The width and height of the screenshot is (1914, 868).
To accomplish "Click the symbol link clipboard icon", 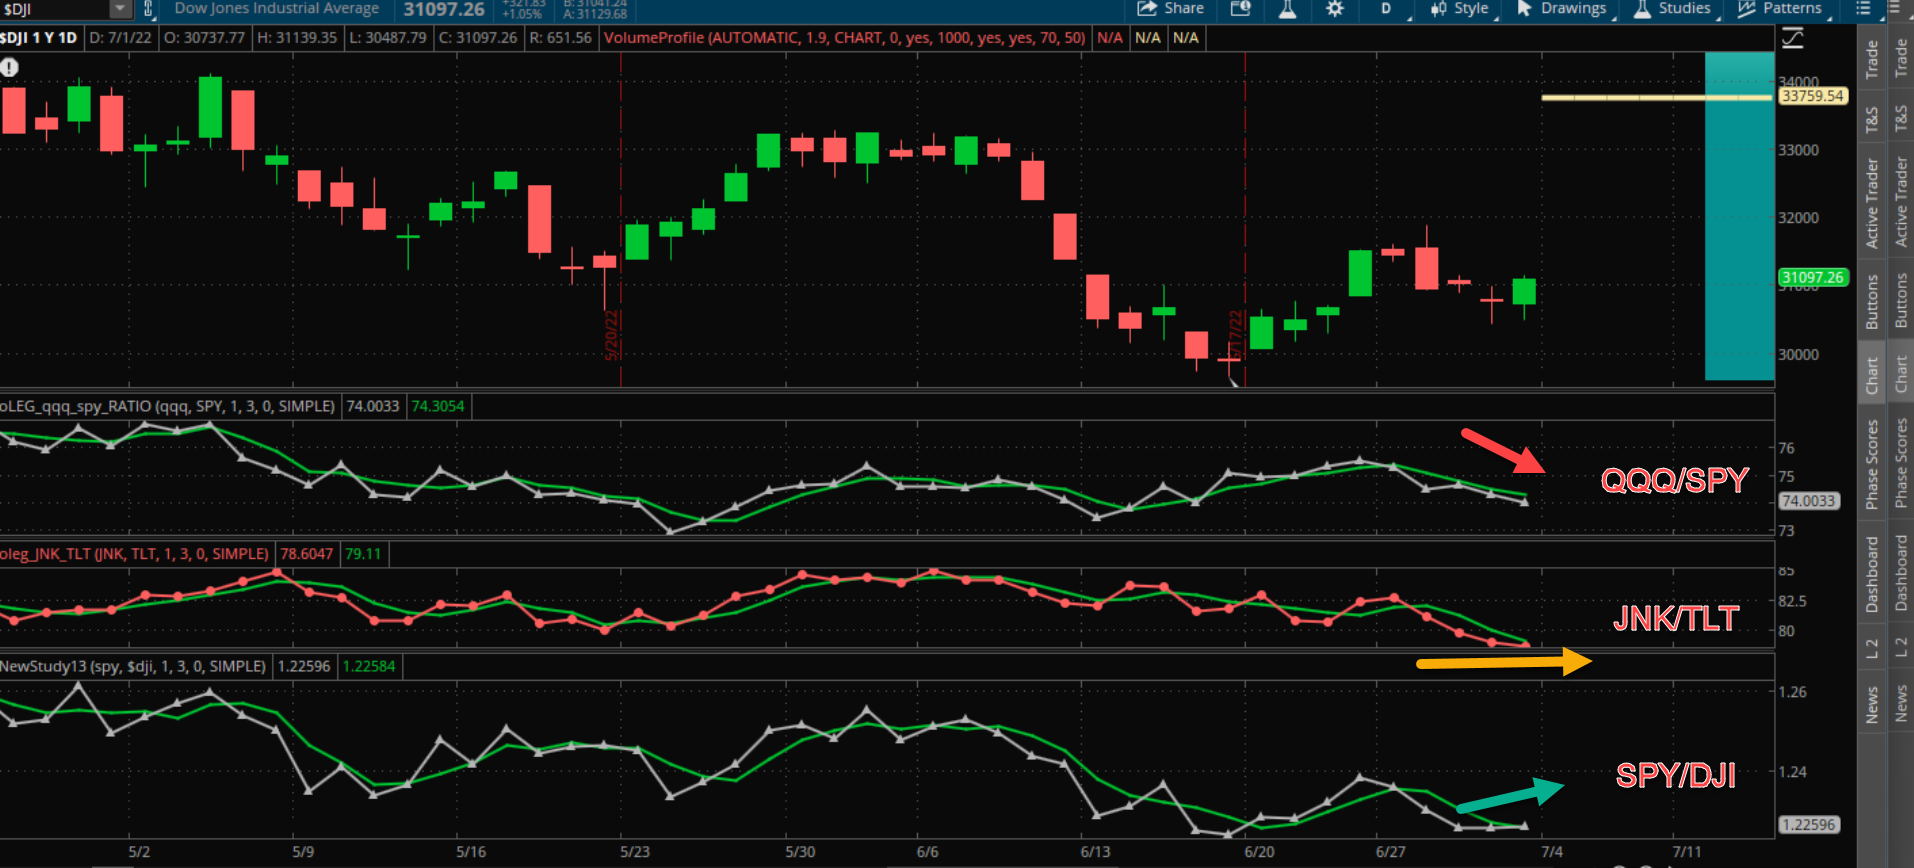I will (x=148, y=10).
